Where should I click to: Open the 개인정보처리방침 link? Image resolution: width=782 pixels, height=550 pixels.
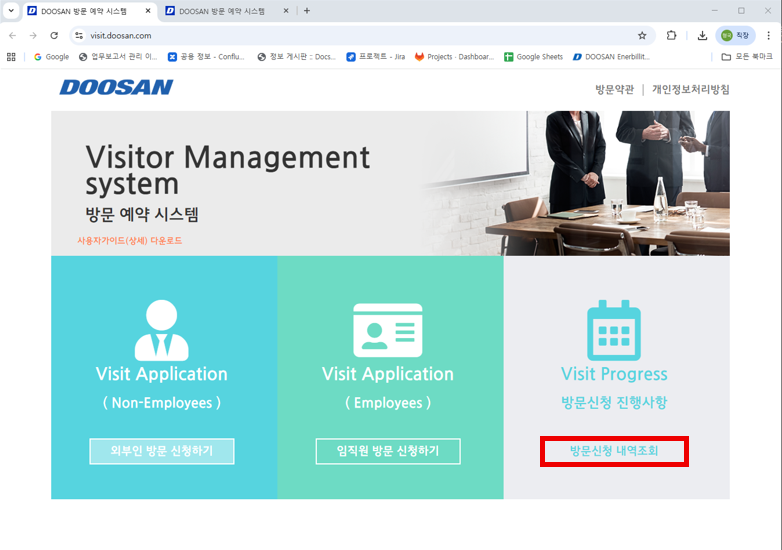pyautogui.click(x=690, y=89)
